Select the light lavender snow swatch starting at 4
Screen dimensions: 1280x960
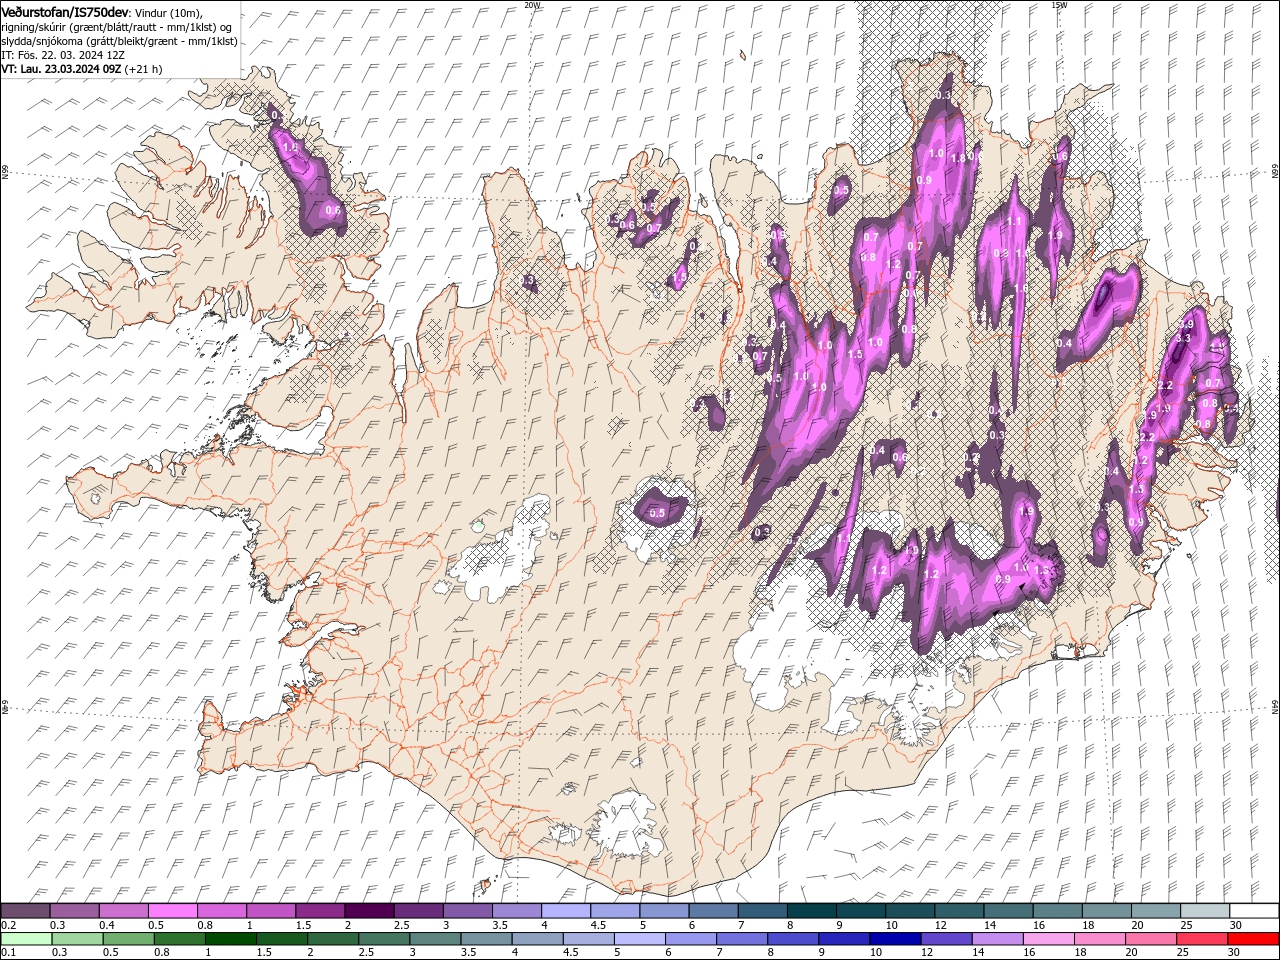564,911
